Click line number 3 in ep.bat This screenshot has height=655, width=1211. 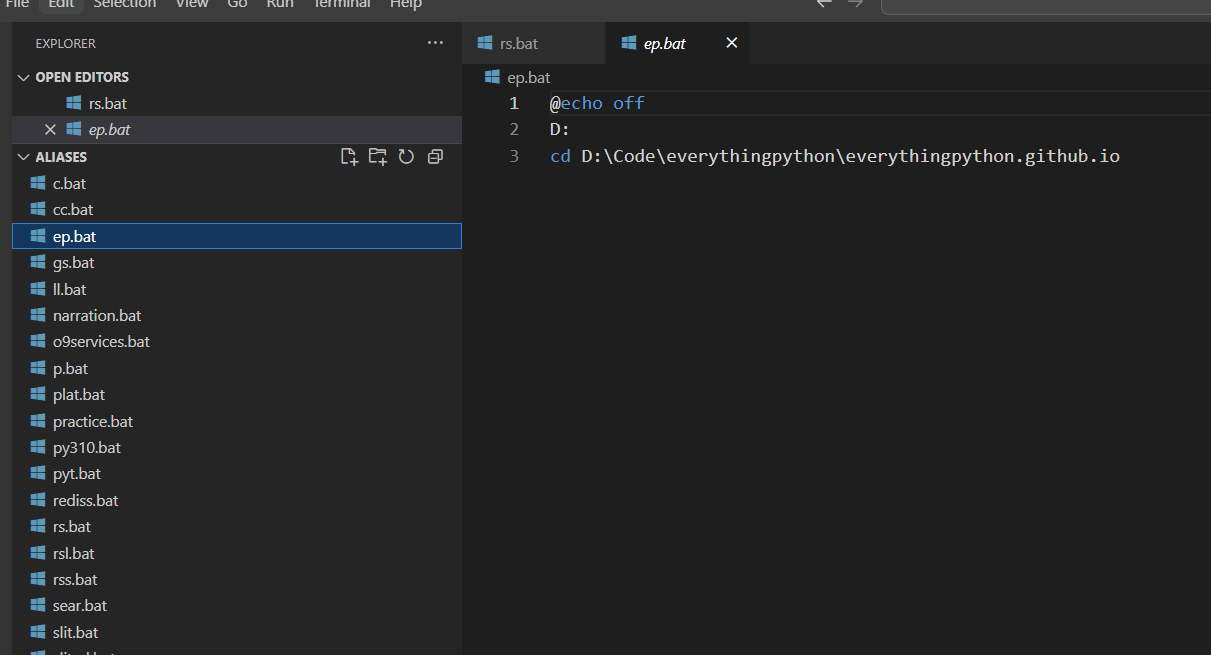[x=513, y=156]
